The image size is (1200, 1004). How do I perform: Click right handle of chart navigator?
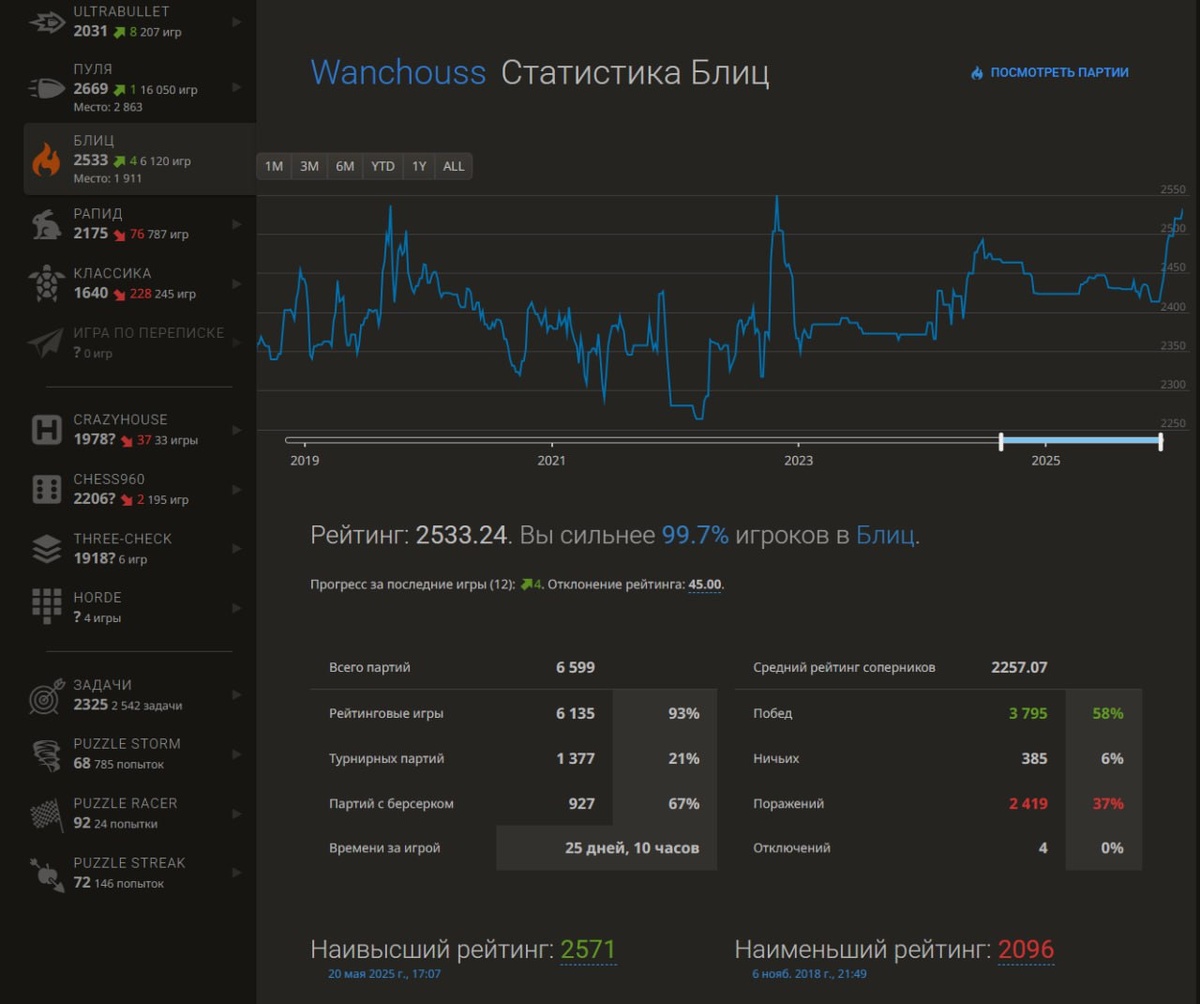(1160, 441)
